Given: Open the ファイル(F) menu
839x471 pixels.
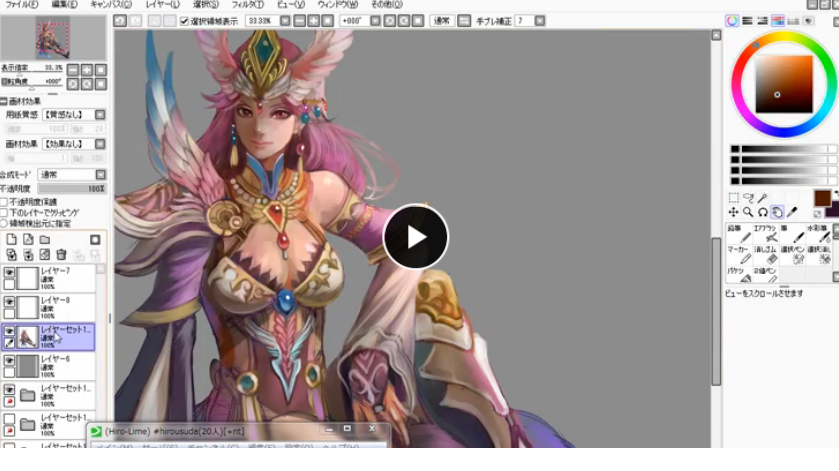Looking at the screenshot, I should point(22,4).
